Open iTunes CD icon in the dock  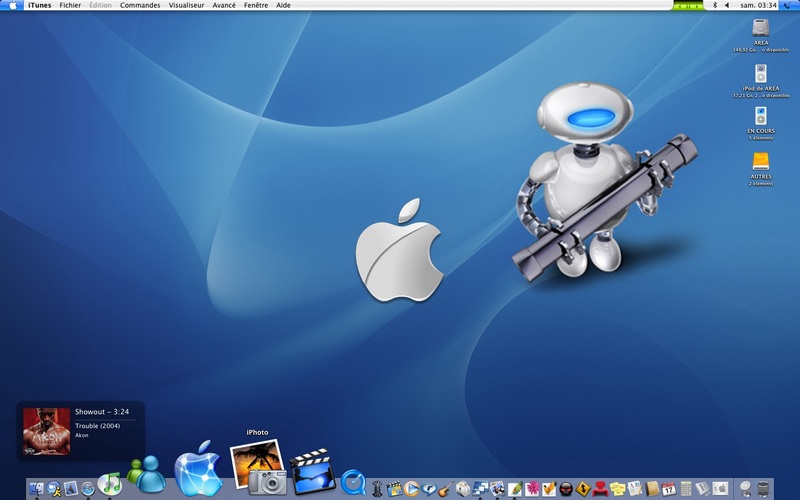coord(110,484)
